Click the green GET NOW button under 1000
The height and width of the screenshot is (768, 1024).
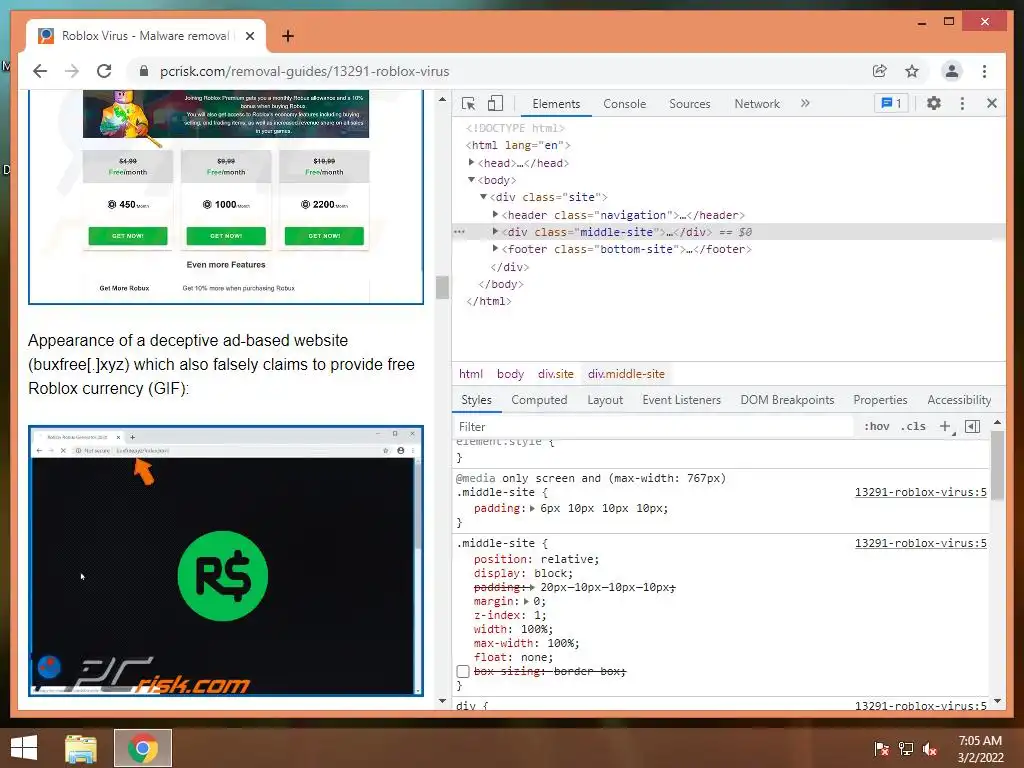click(226, 236)
